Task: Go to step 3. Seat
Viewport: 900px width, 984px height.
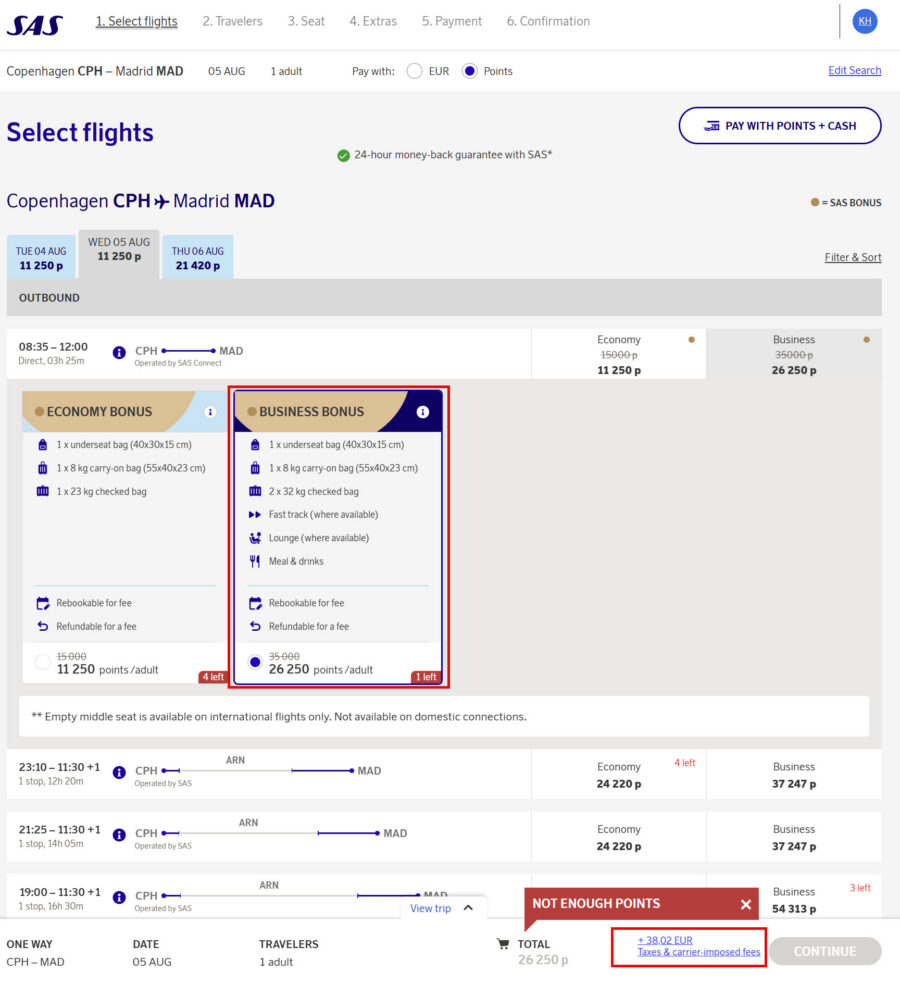Action: point(306,21)
